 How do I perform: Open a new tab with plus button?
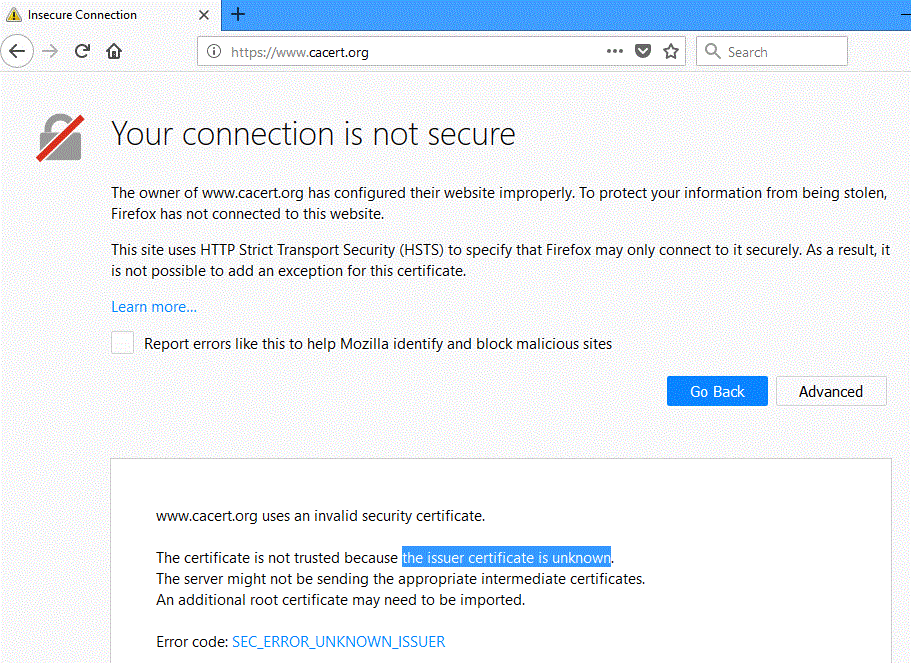tap(238, 14)
